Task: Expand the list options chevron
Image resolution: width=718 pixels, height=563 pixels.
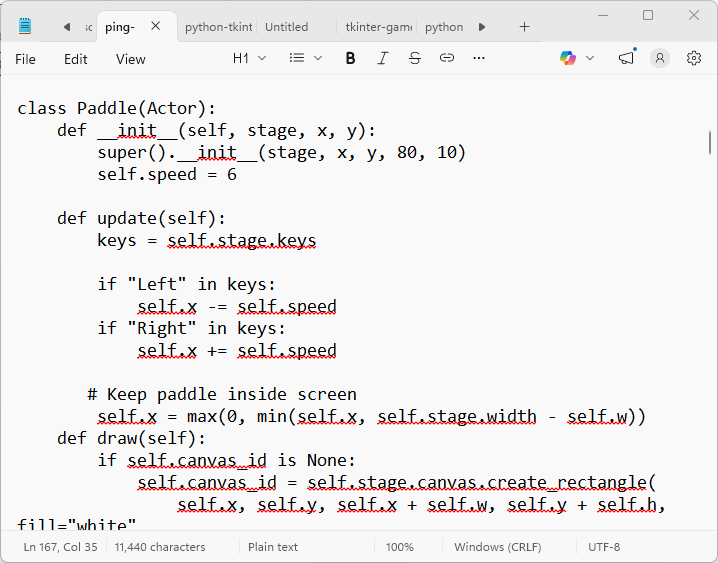Action: pyautogui.click(x=318, y=58)
